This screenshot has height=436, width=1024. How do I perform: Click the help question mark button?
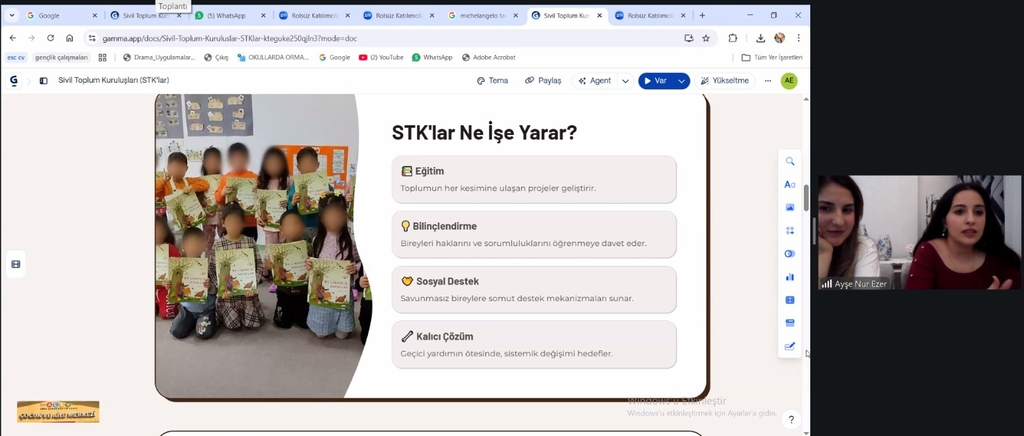pos(791,419)
